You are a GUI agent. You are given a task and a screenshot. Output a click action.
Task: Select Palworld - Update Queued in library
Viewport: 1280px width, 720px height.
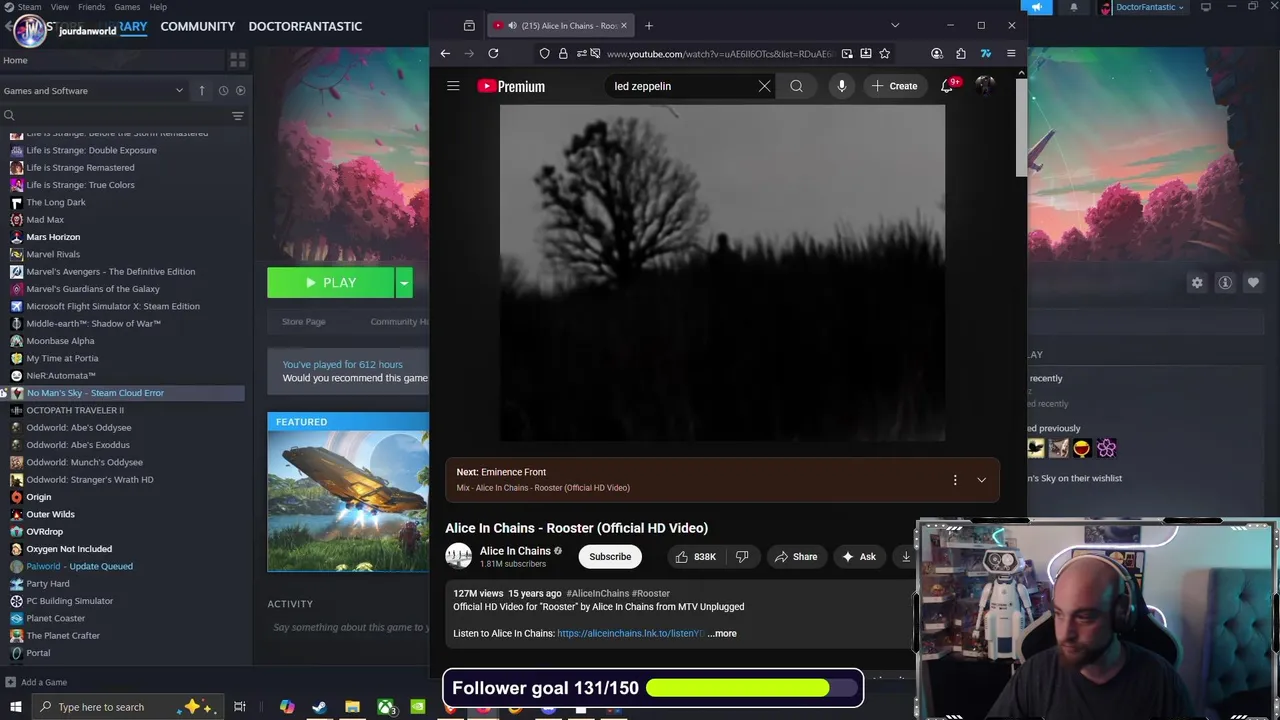pyautogui.click(x=79, y=566)
